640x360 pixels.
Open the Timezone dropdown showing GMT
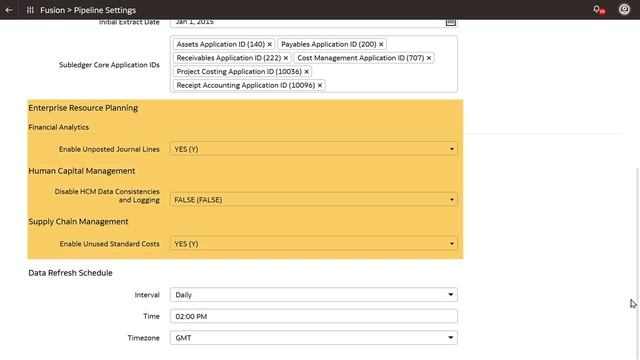tap(313, 338)
